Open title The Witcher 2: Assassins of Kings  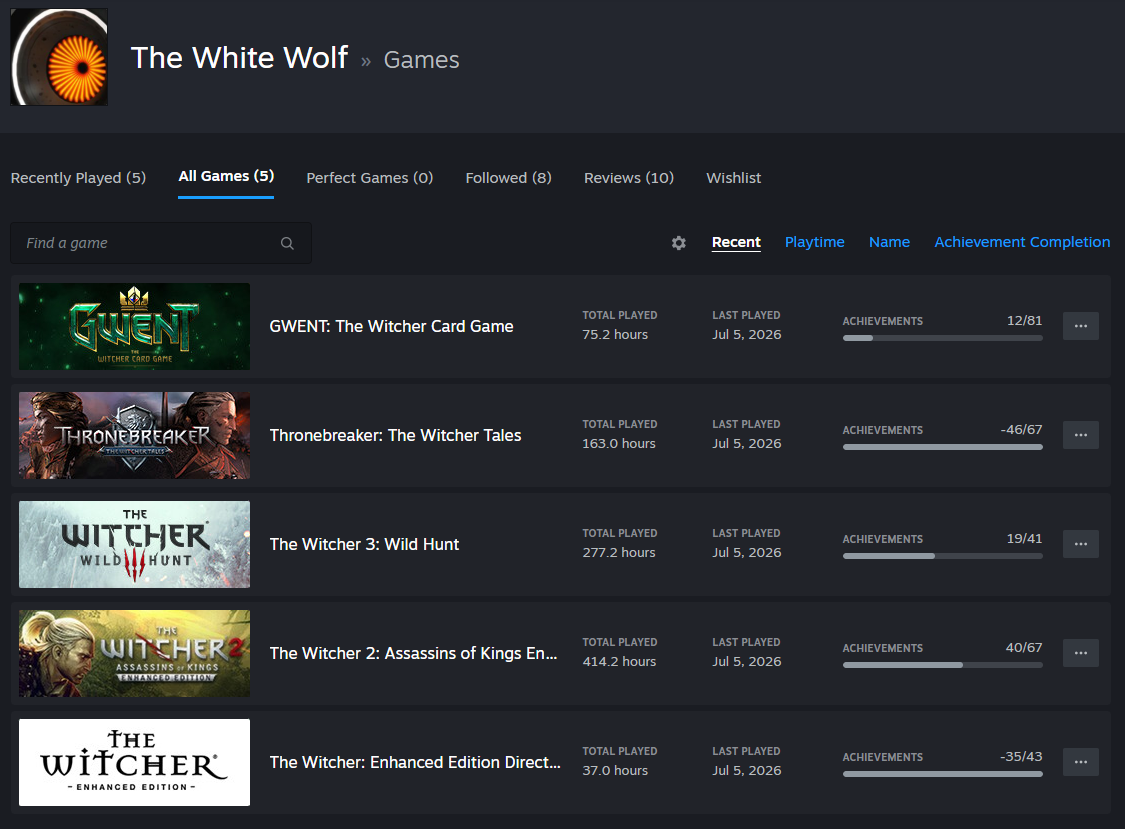413,654
